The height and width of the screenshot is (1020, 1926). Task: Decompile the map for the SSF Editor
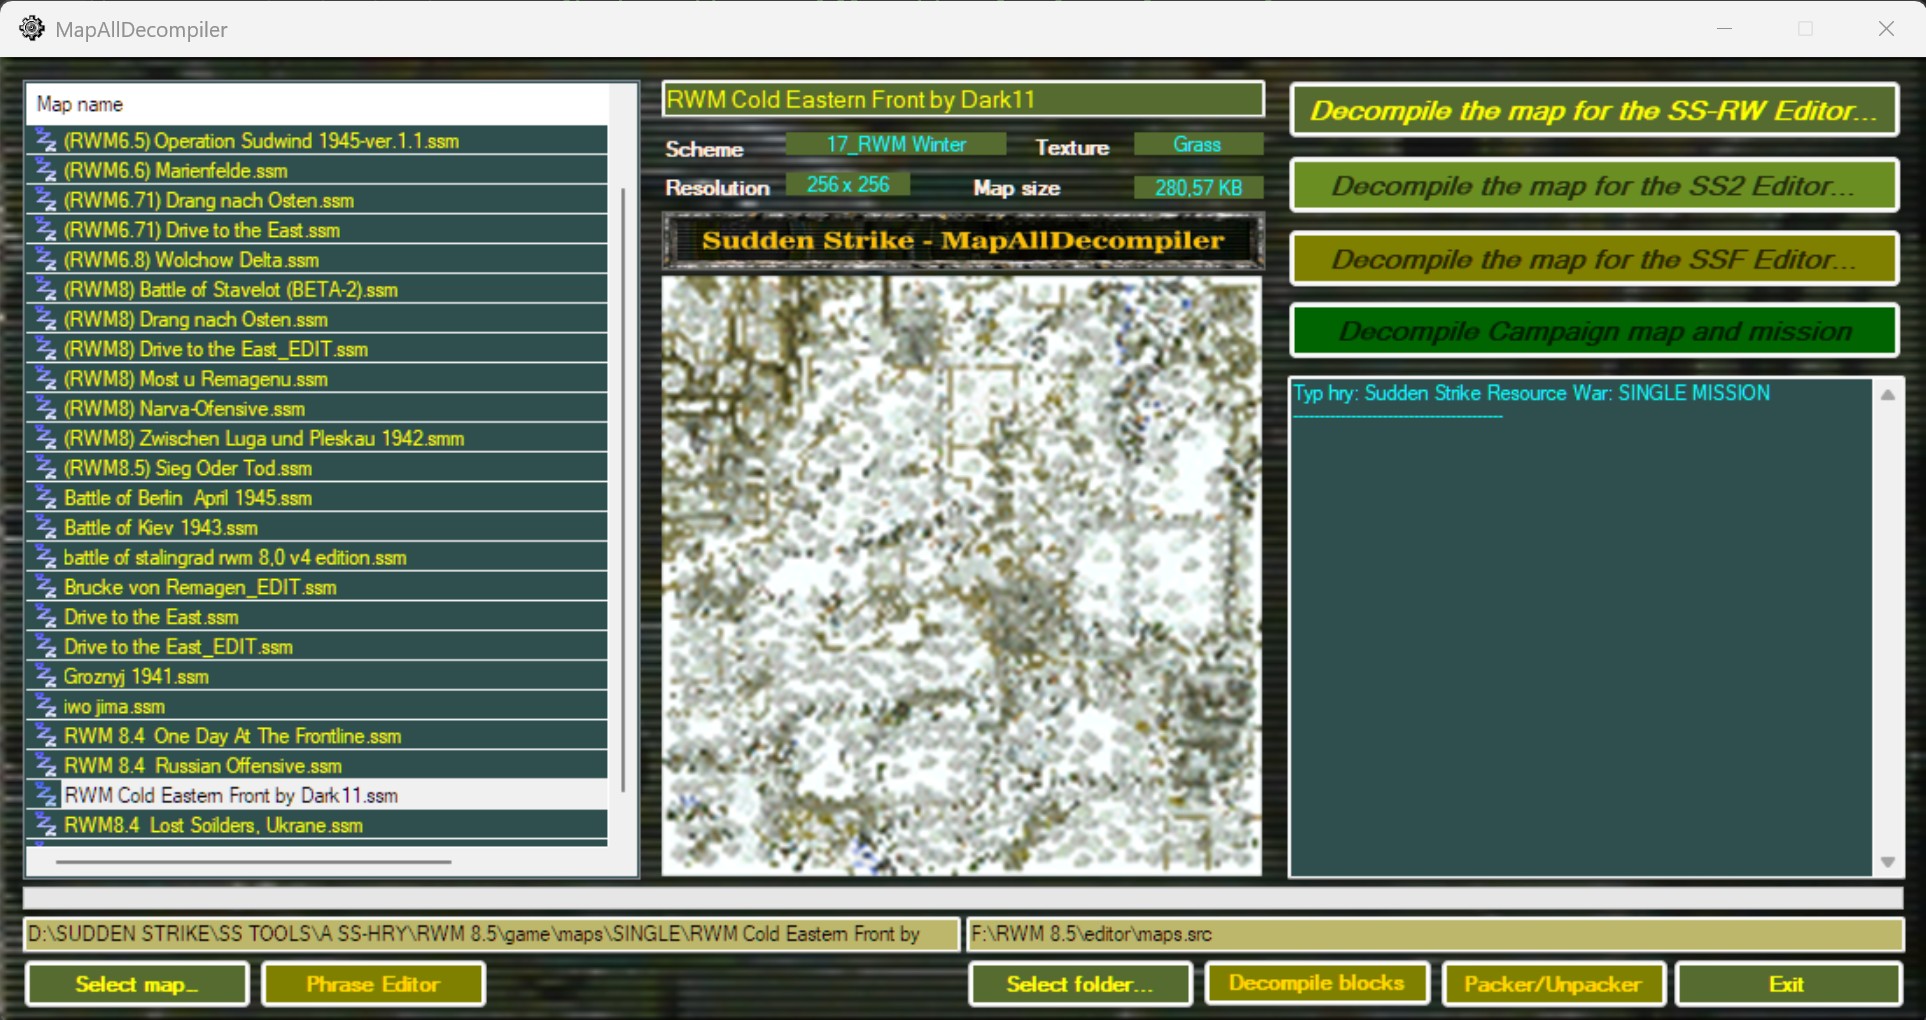tap(1594, 259)
